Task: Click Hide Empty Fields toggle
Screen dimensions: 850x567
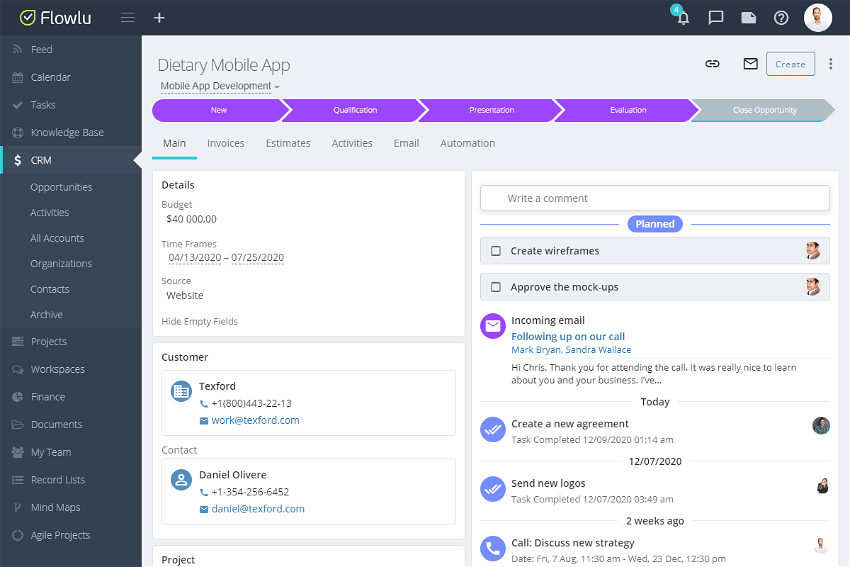Action: click(x=199, y=322)
